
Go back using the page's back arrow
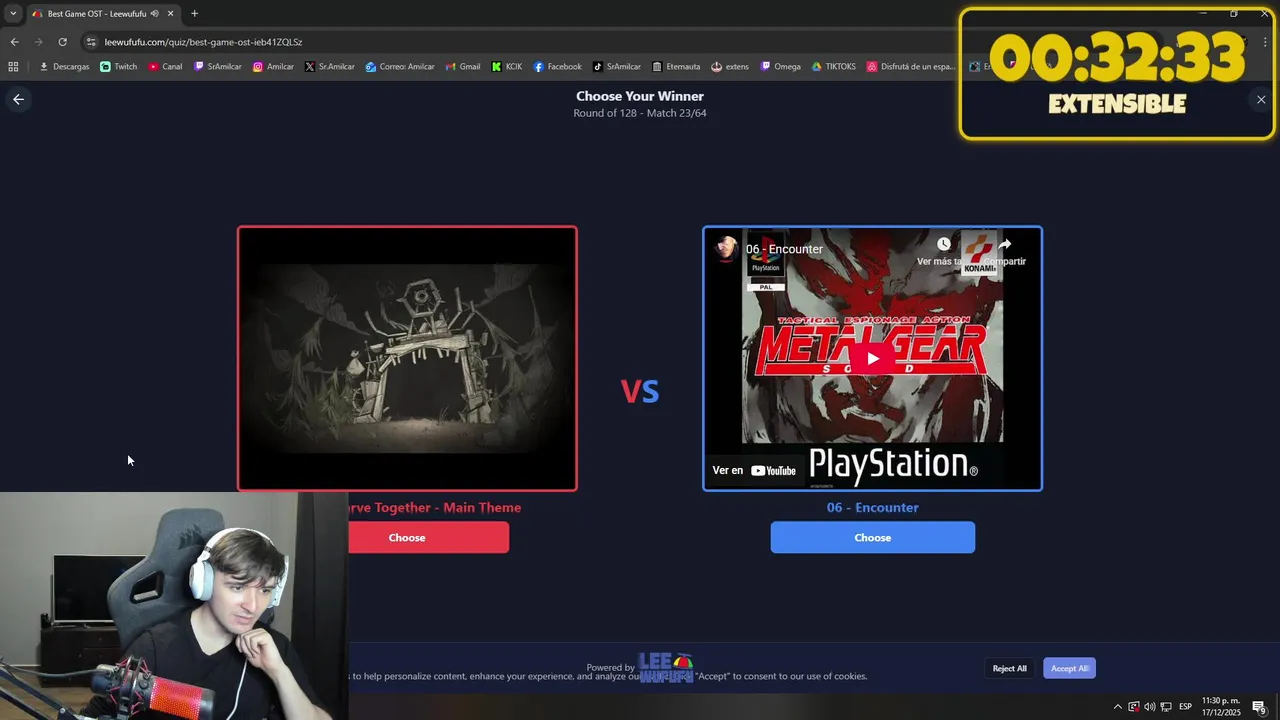click(18, 99)
